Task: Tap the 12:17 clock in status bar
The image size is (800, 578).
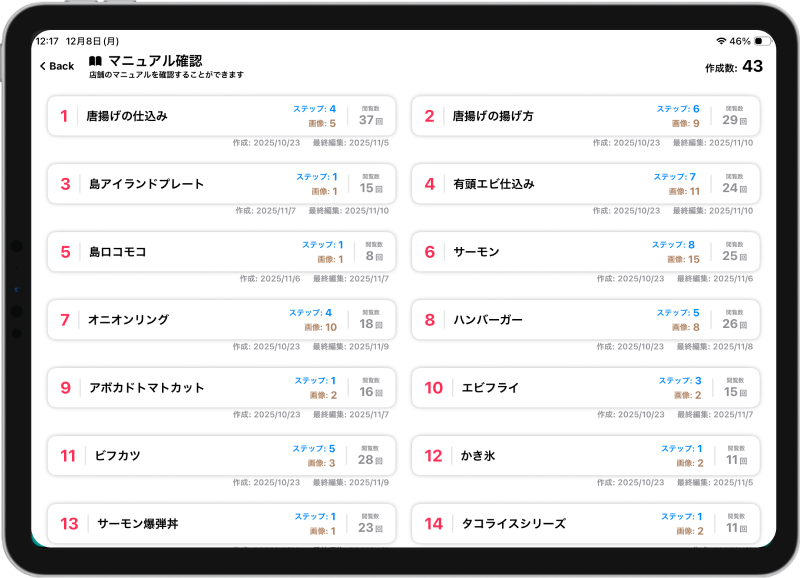Action: tap(47, 41)
